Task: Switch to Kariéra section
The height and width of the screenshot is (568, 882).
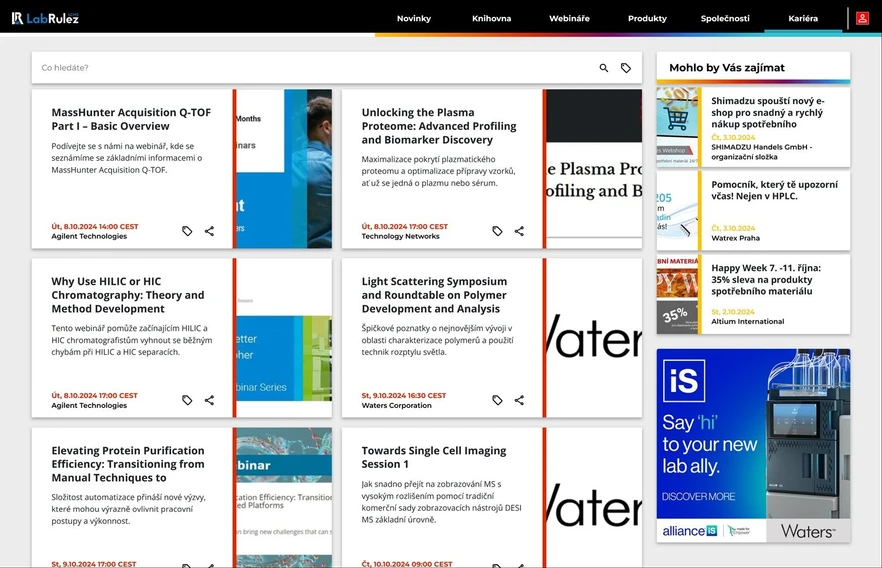Action: pyautogui.click(x=803, y=18)
